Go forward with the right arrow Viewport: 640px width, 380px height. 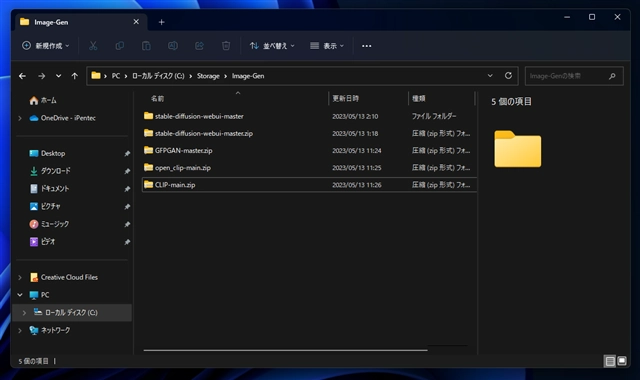coord(42,76)
